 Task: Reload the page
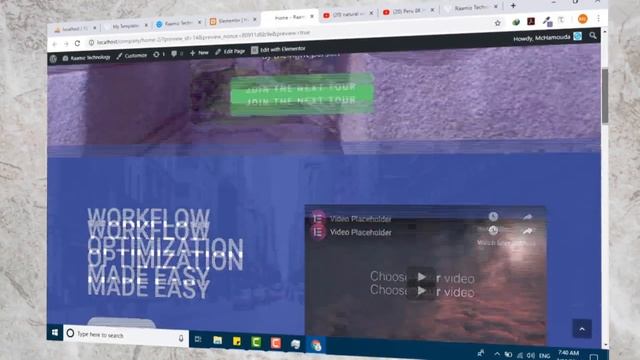pyautogui.click(x=77, y=43)
